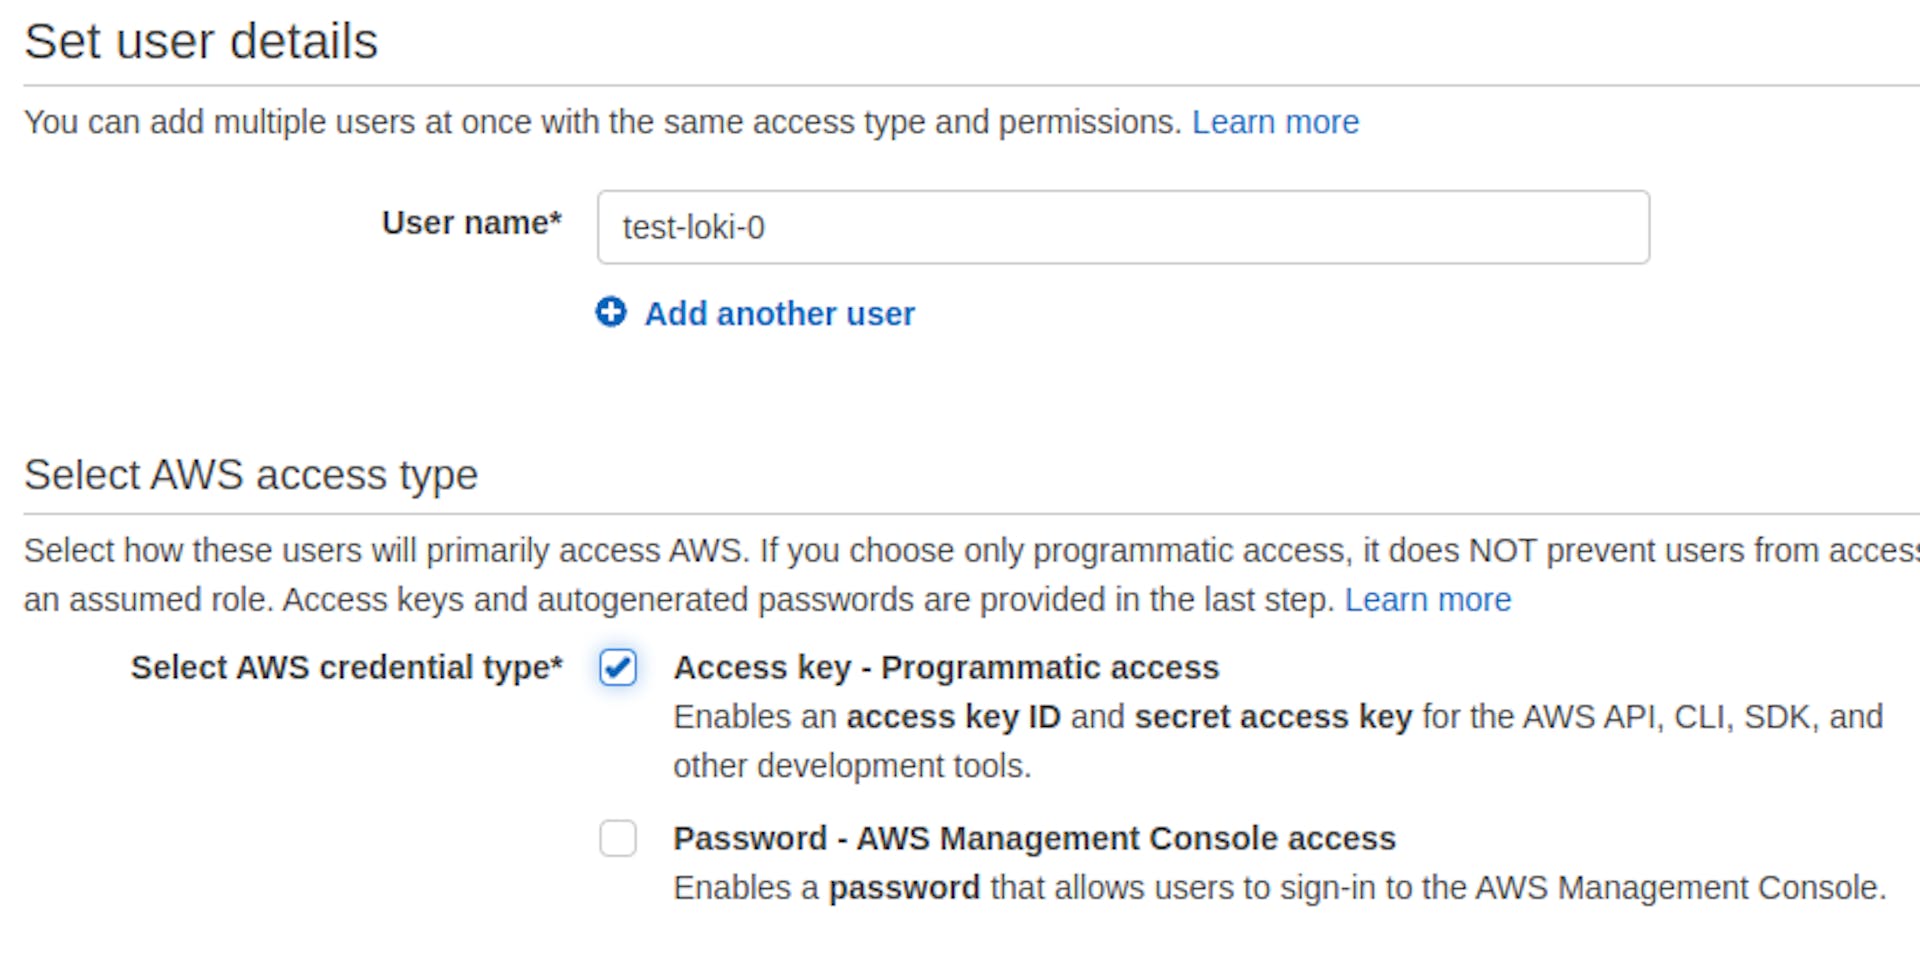This screenshot has width=1920, height=960.
Task: Click the bold 'password' word in description
Action: (904, 888)
